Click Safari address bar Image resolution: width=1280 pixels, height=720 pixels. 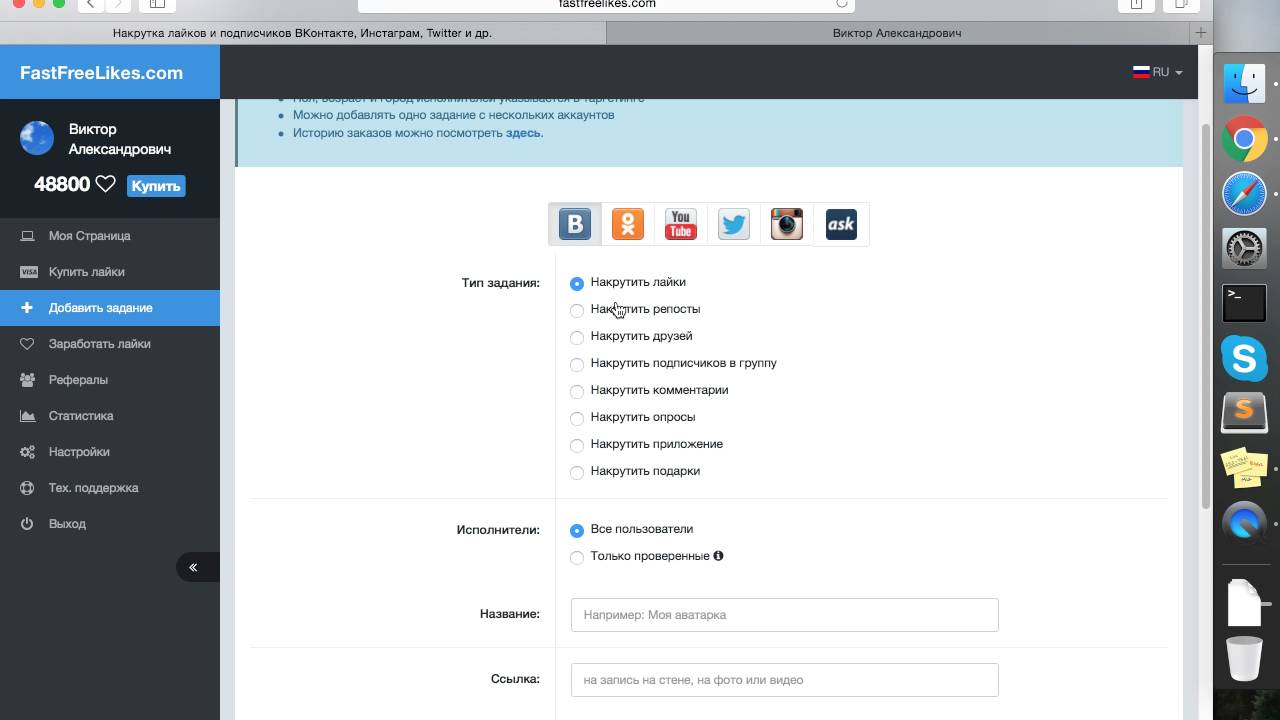[606, 5]
